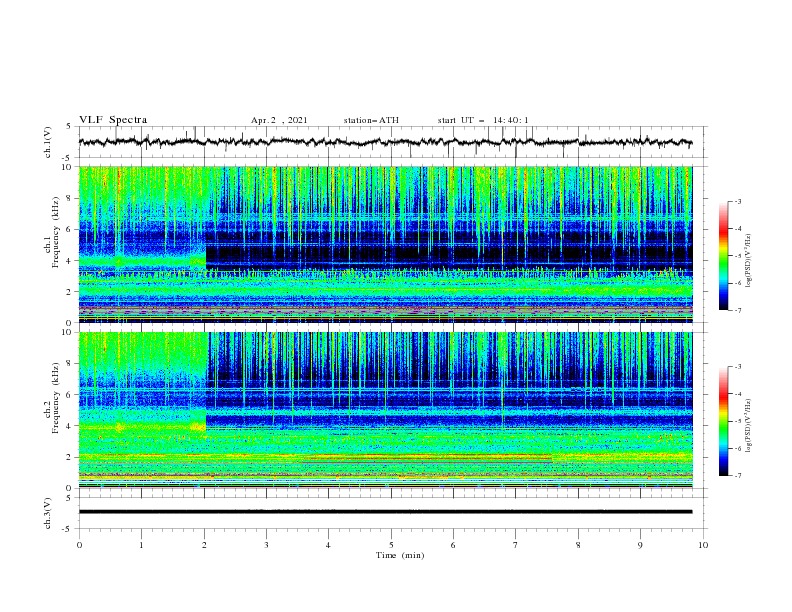Click the "-5" label on upper color bar
Image resolution: width=792 pixels, height=612 pixels.
click(738, 256)
